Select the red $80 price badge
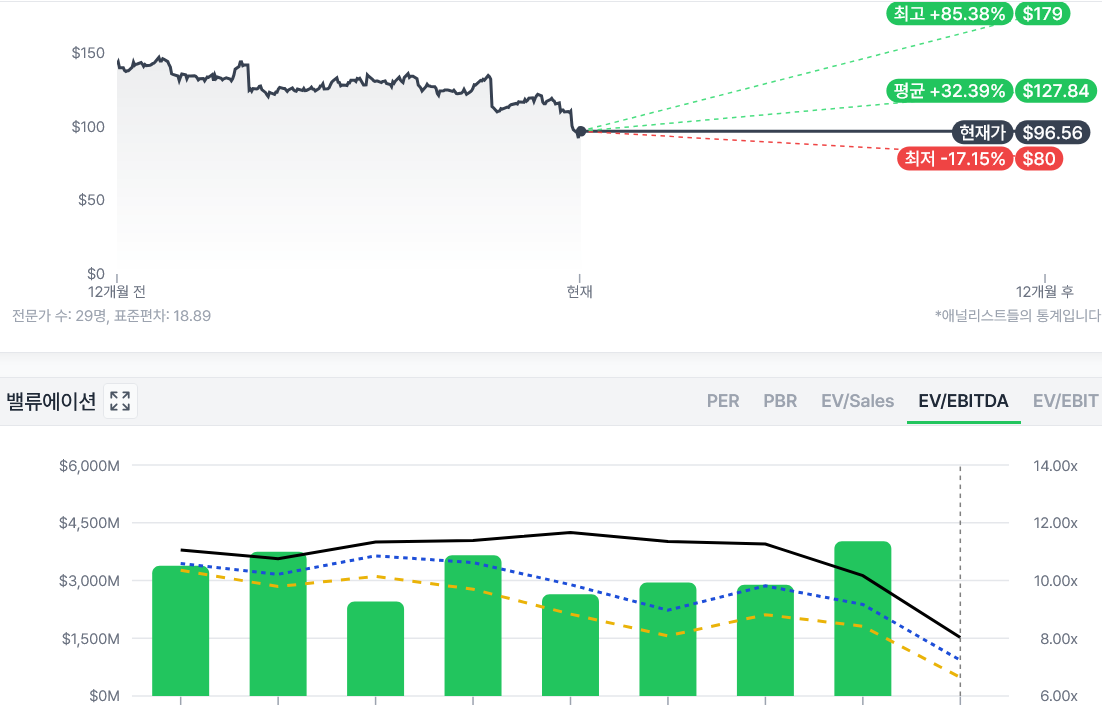Image resolution: width=1102 pixels, height=708 pixels. click(1039, 158)
